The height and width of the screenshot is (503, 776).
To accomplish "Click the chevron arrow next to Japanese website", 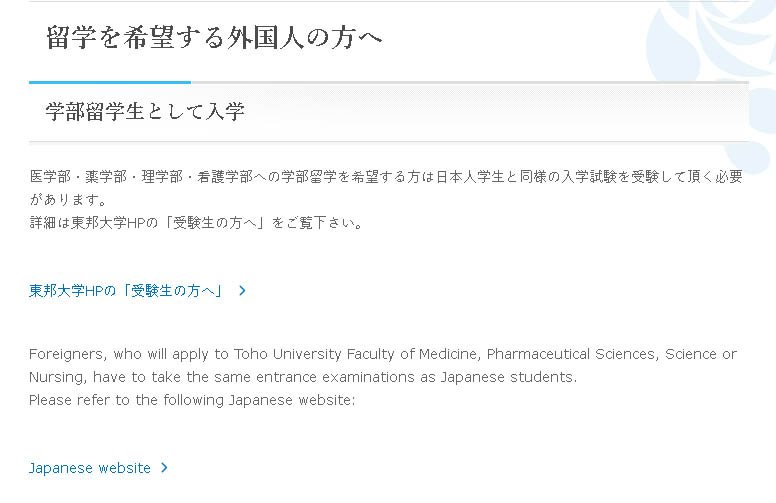I will 164,467.
